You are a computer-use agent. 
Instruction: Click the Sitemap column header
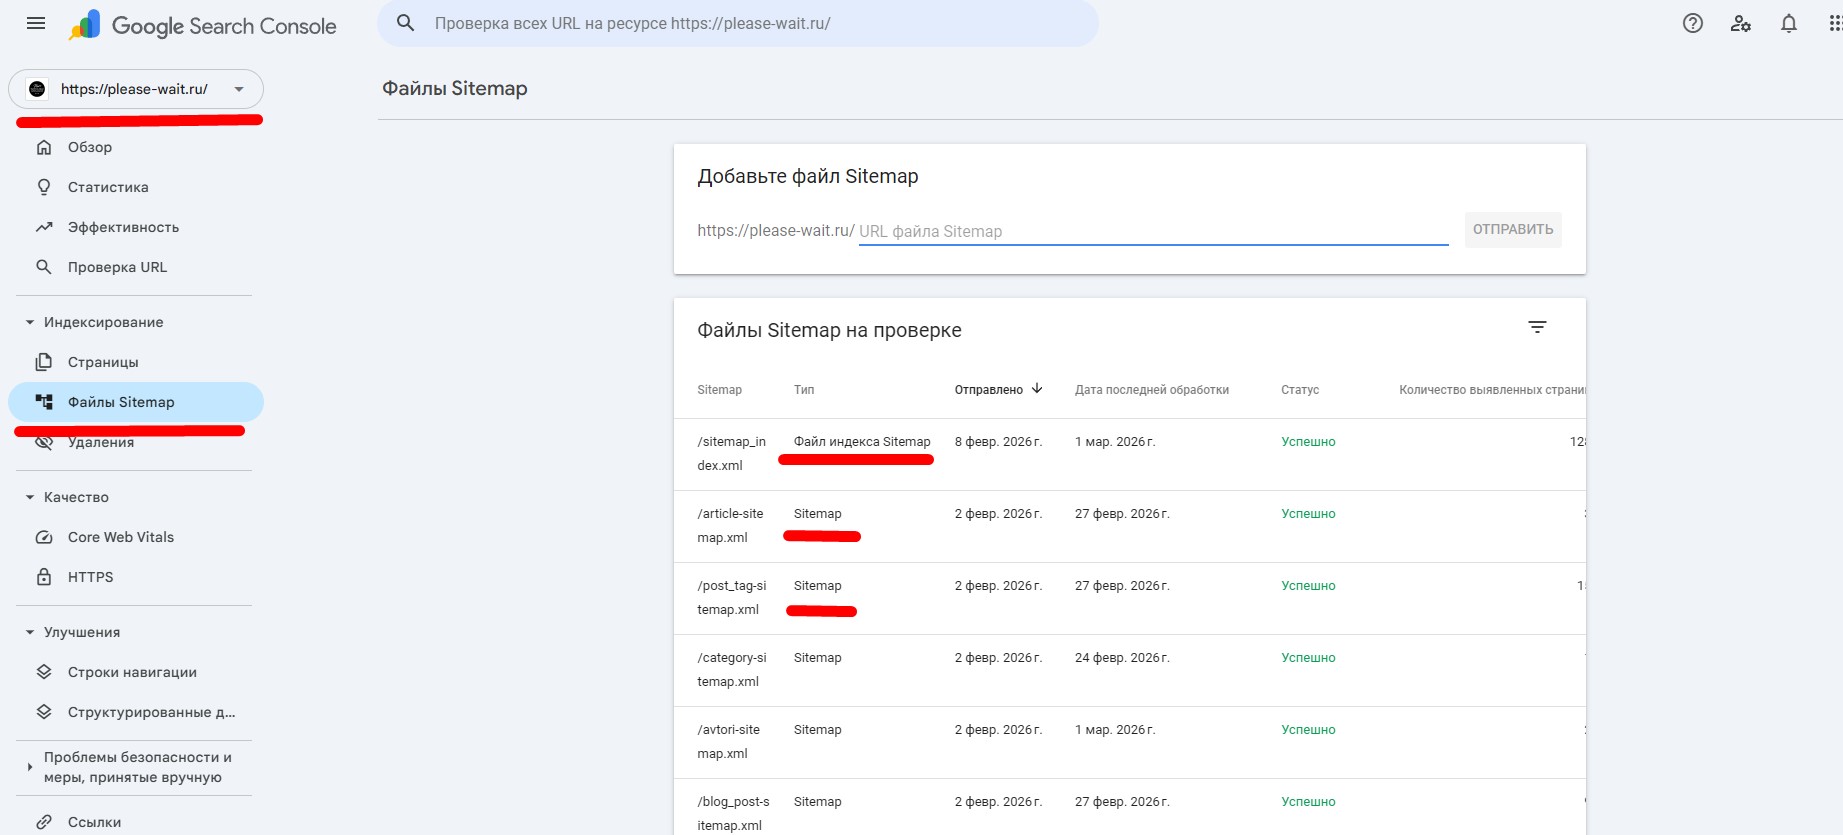(720, 390)
